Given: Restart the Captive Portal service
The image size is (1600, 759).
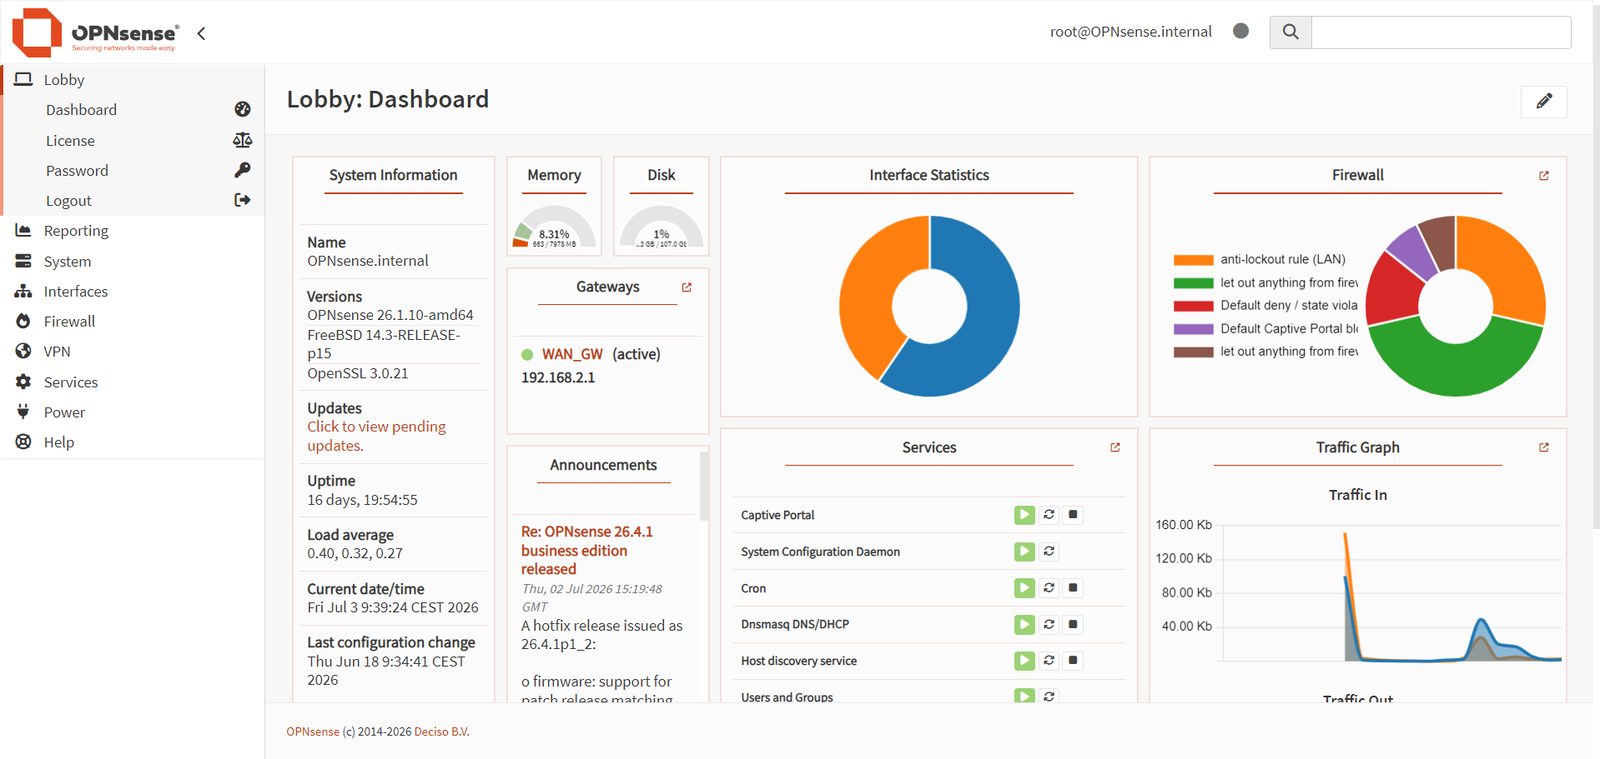Looking at the screenshot, I should tap(1049, 515).
